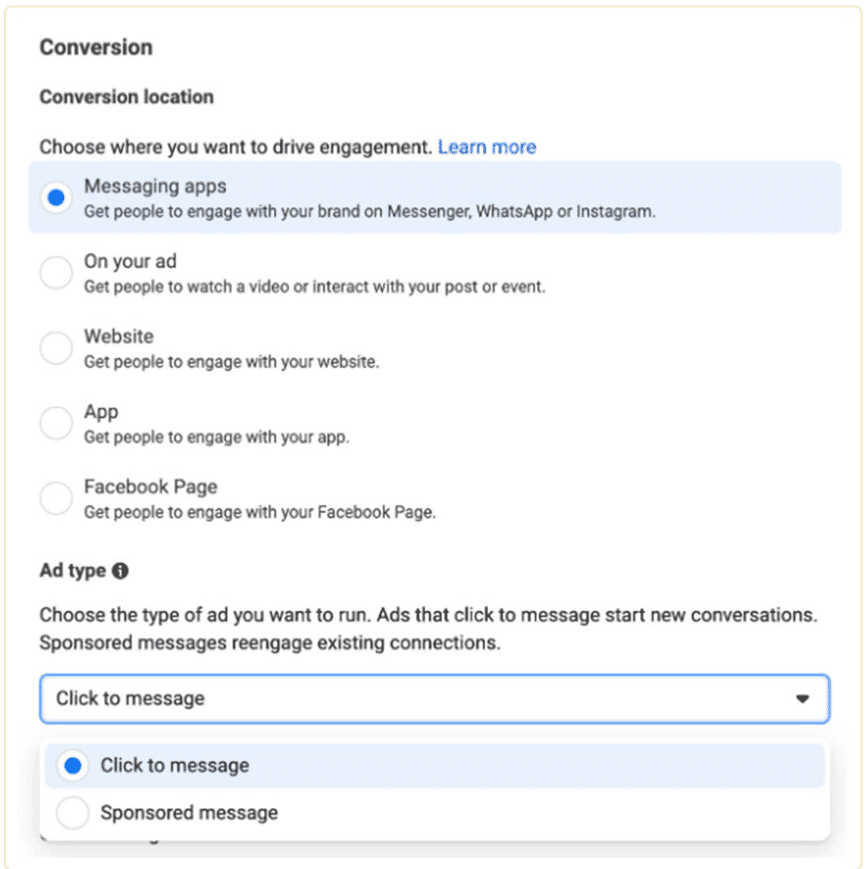Choose the Sponsored message option text
This screenshot has height=869, width=865.
[x=189, y=813]
